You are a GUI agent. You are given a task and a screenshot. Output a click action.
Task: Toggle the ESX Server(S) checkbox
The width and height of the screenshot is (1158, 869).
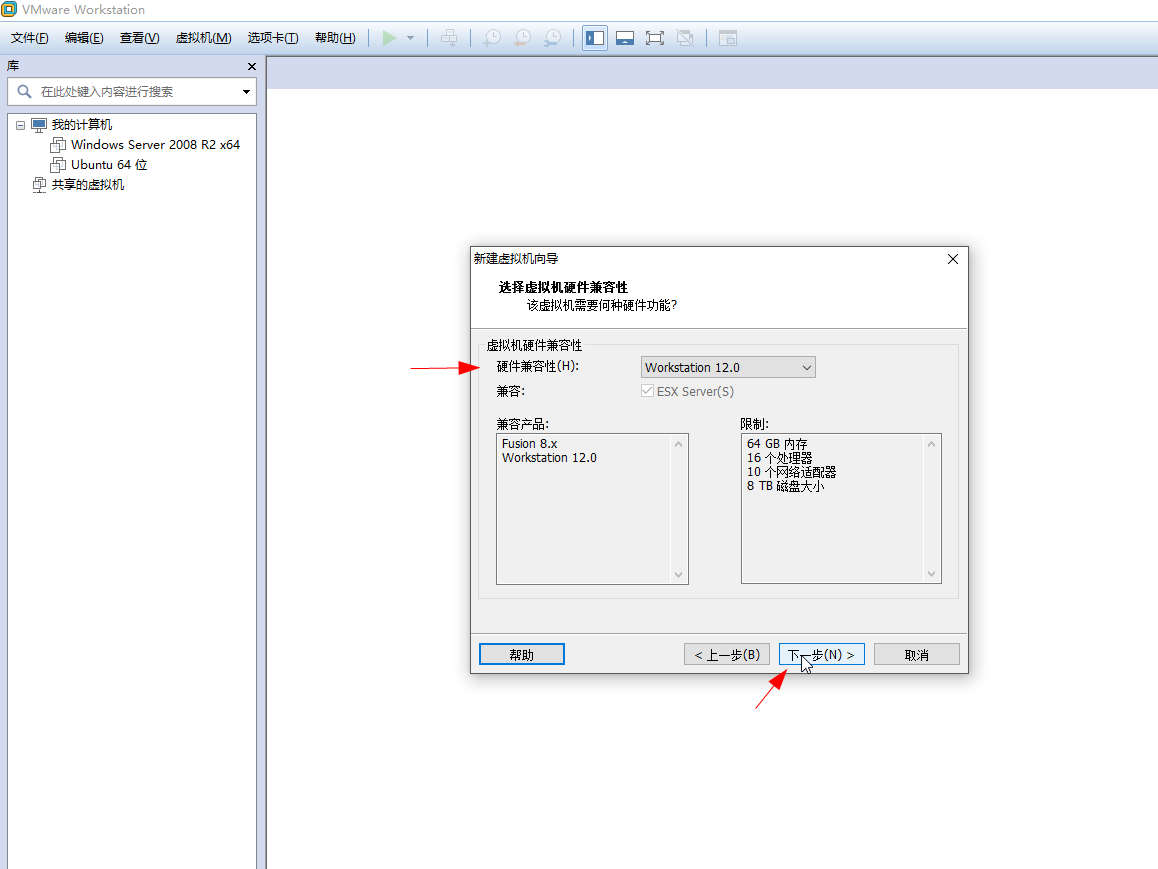click(648, 391)
